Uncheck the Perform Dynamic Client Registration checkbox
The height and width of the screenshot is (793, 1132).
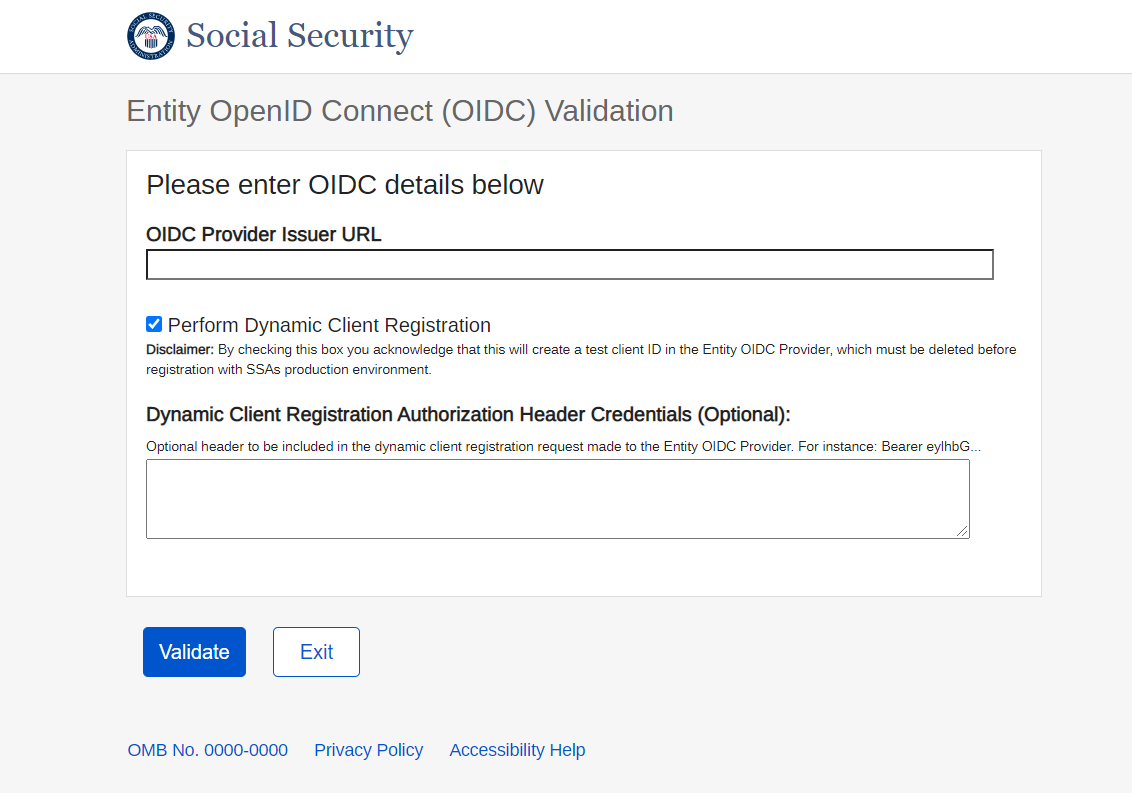(x=154, y=324)
